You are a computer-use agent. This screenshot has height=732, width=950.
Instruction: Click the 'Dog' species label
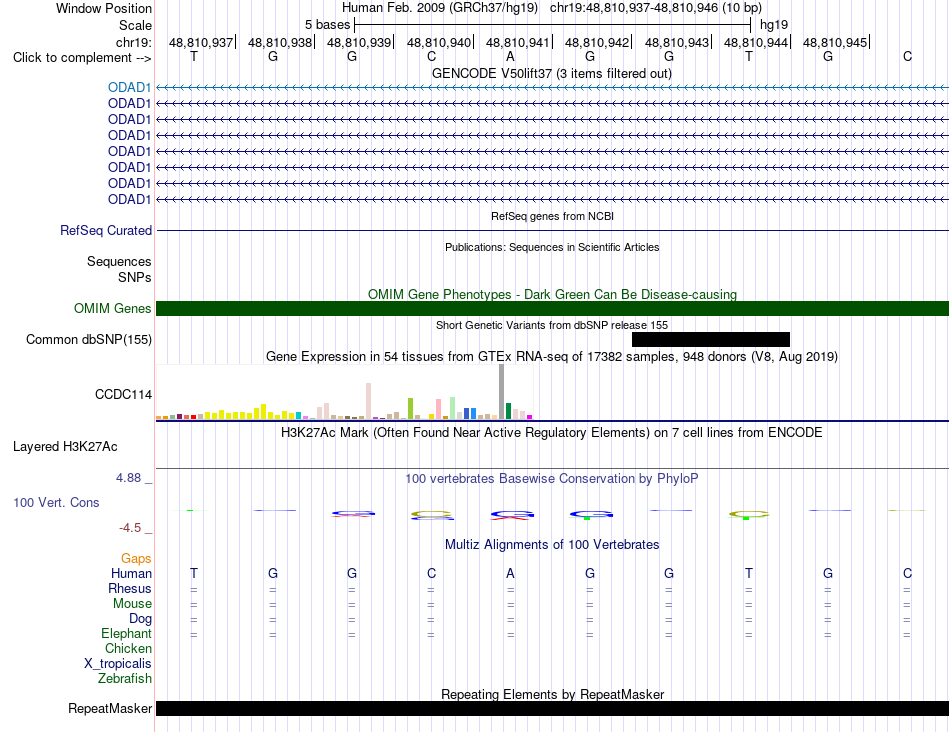[140, 619]
